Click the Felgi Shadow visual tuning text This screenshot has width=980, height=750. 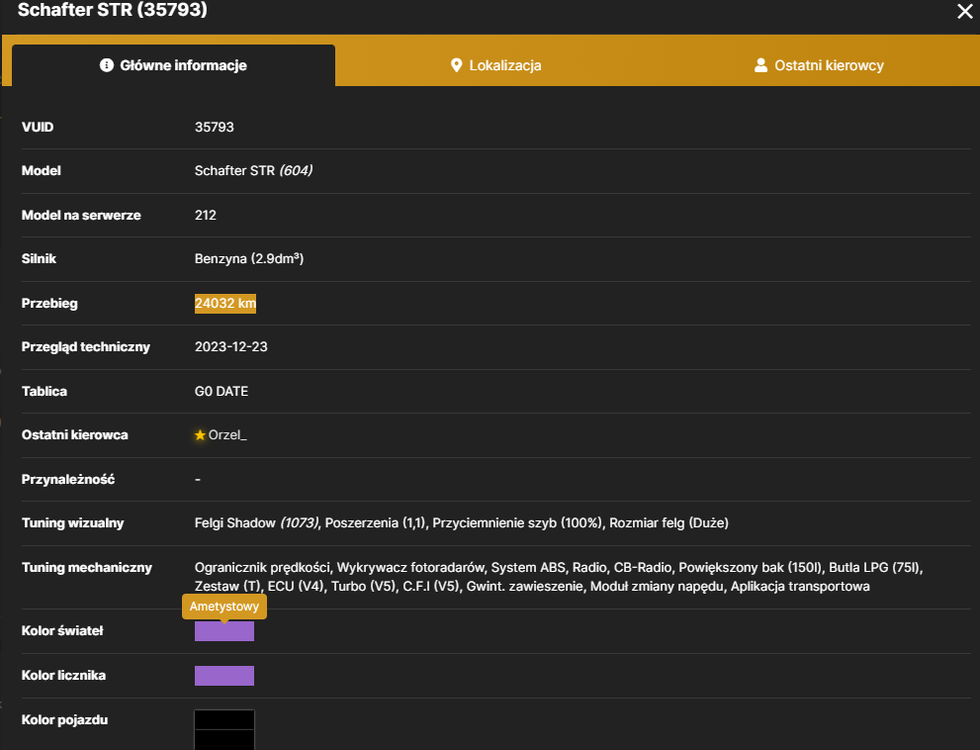[257, 523]
